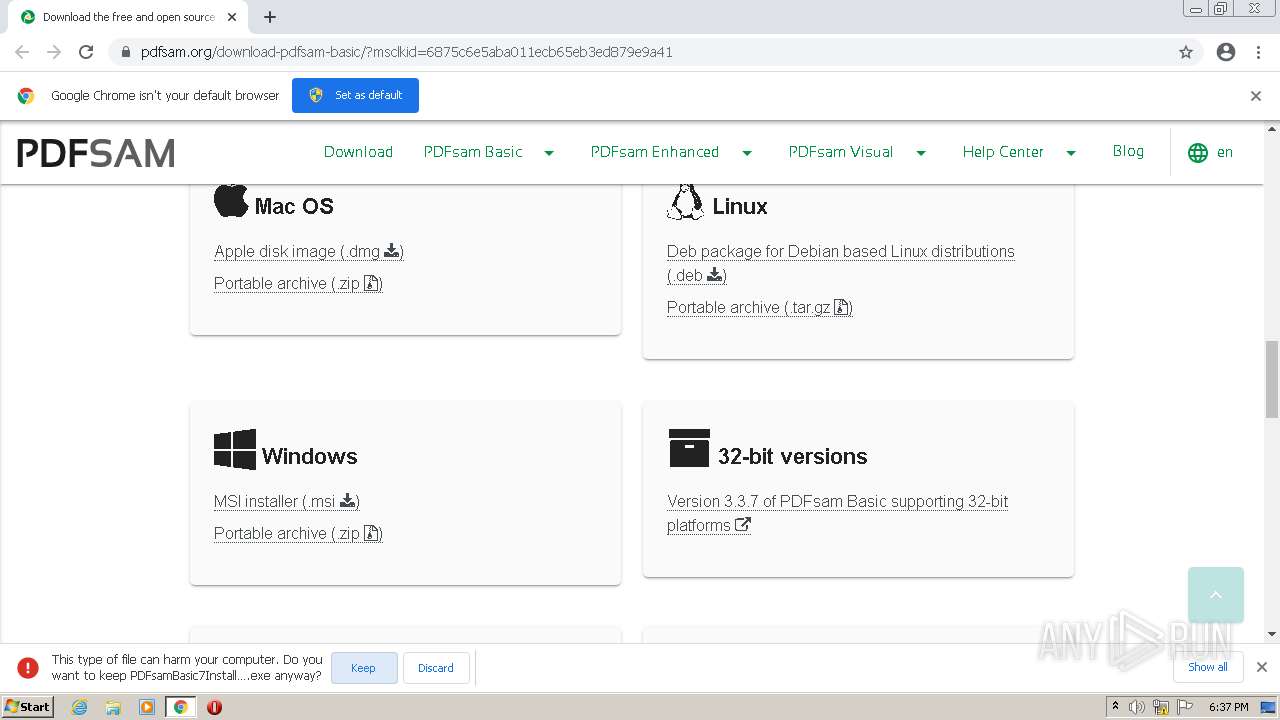
Task: Expand the Help Center dropdown arrow
Action: [x=1071, y=153]
